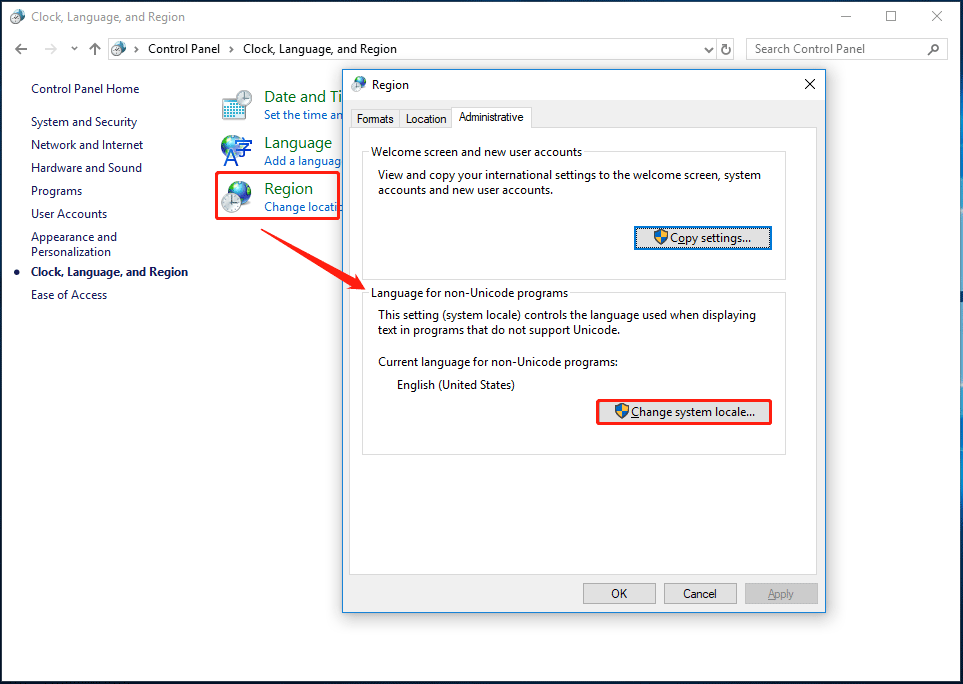
Task: Click Change system locale button
Action: tap(684, 412)
